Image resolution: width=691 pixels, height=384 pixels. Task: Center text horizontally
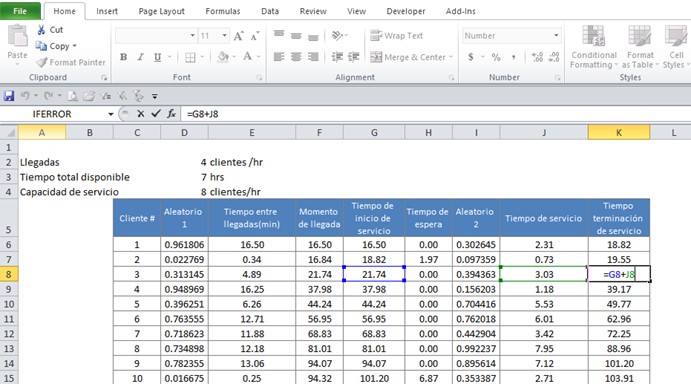296,57
